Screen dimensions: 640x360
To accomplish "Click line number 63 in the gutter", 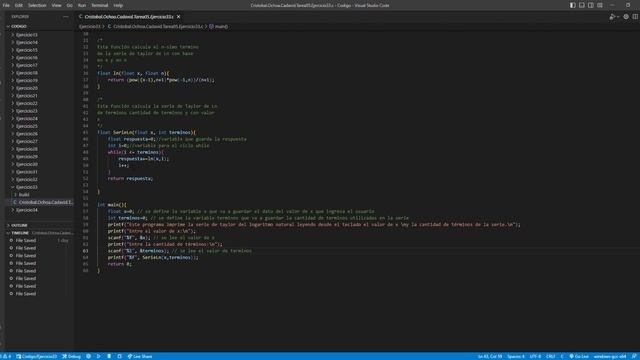I will [86, 251].
